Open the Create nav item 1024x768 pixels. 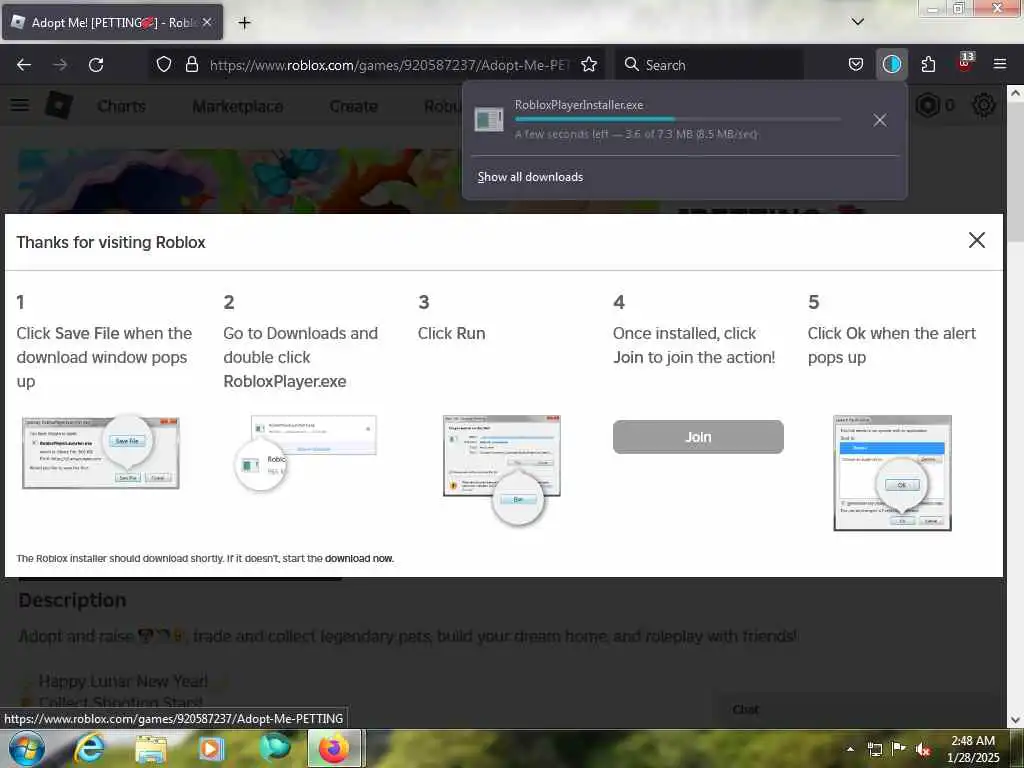click(x=353, y=106)
